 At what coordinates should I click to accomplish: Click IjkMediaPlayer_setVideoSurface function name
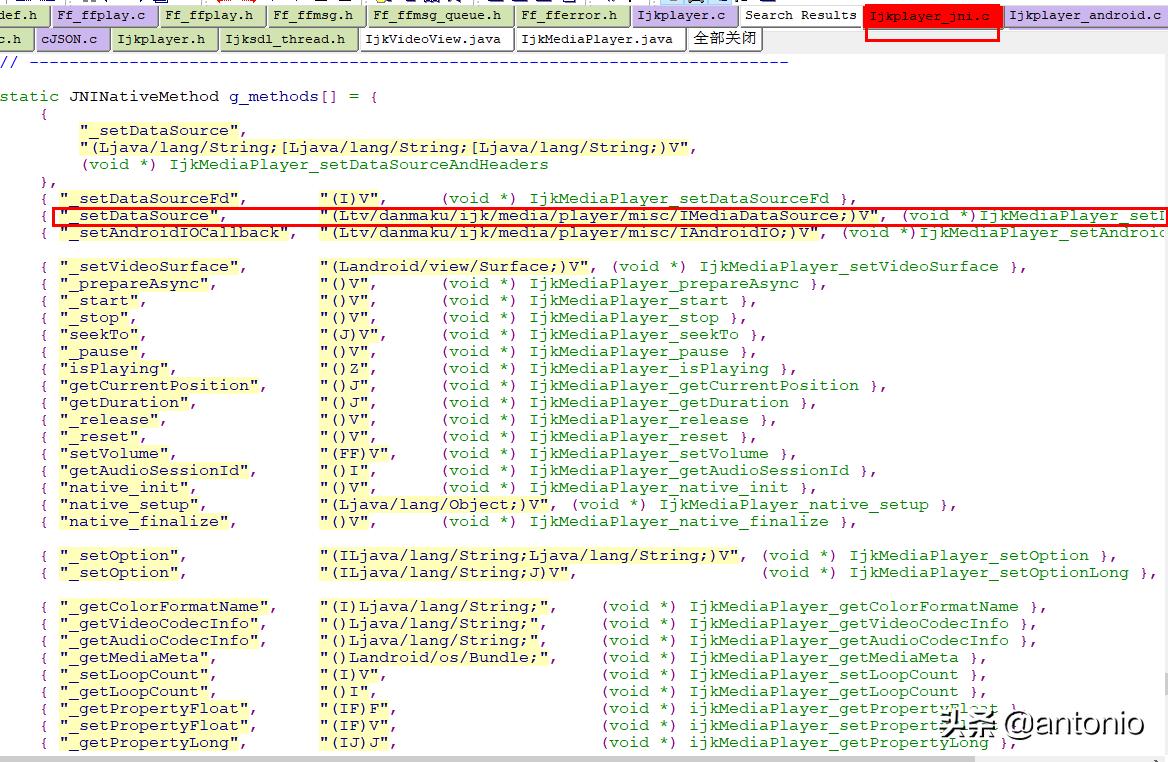pyautogui.click(x=848, y=267)
